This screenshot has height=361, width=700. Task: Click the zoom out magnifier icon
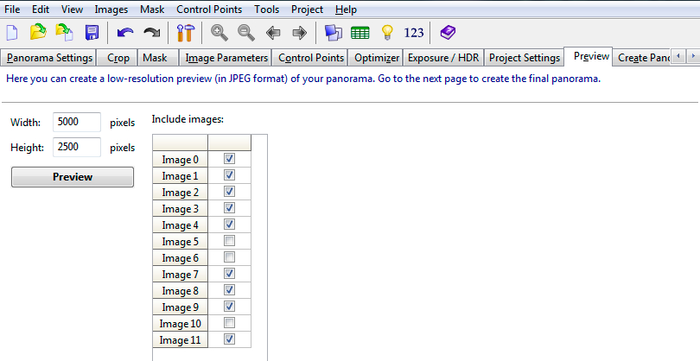pos(246,33)
